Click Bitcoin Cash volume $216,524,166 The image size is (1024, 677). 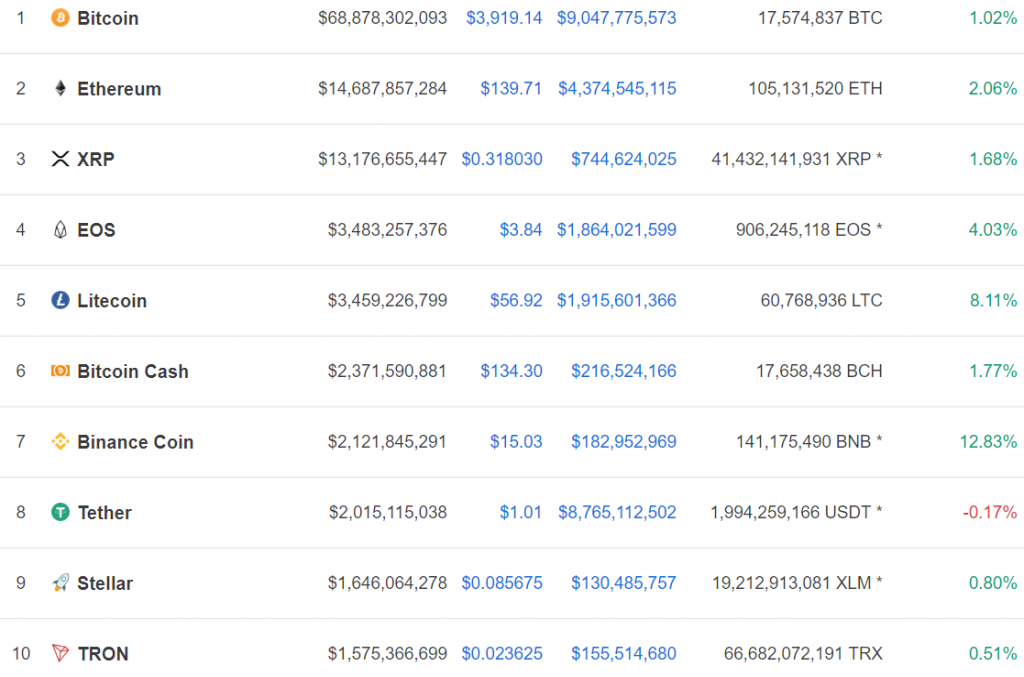(624, 371)
